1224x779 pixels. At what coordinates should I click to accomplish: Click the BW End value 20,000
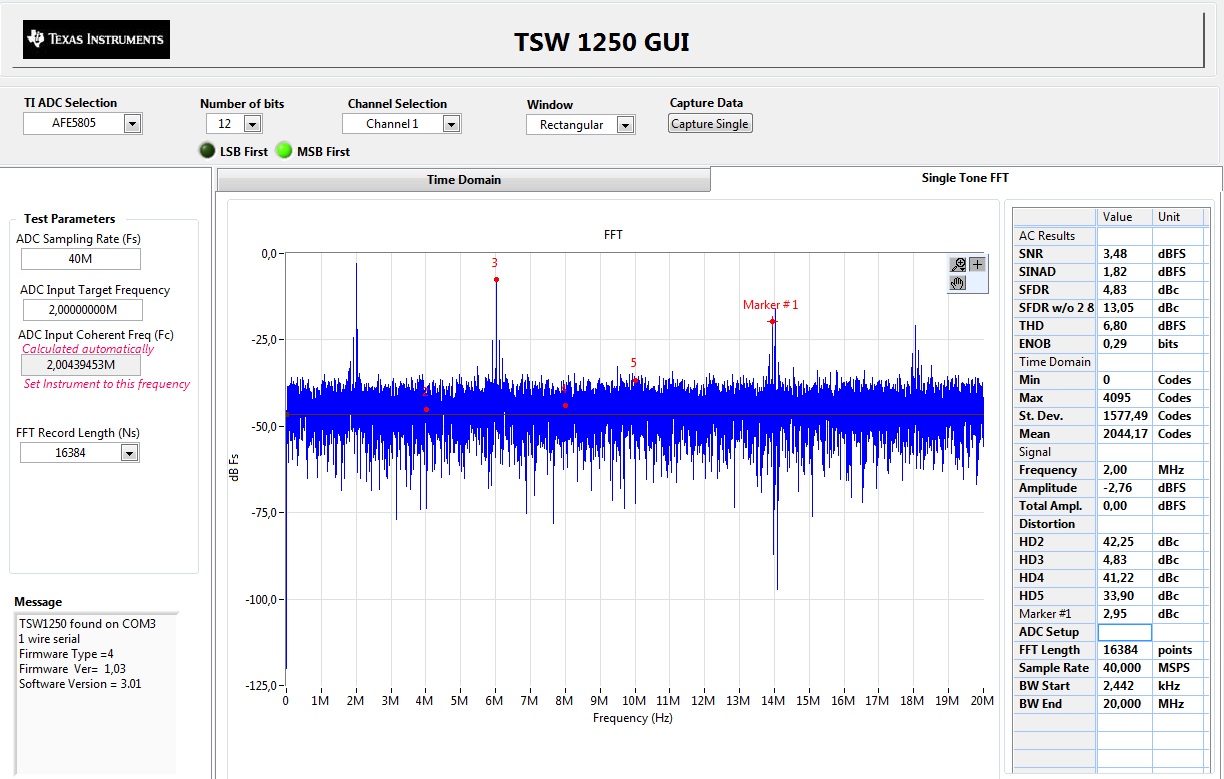(1121, 704)
